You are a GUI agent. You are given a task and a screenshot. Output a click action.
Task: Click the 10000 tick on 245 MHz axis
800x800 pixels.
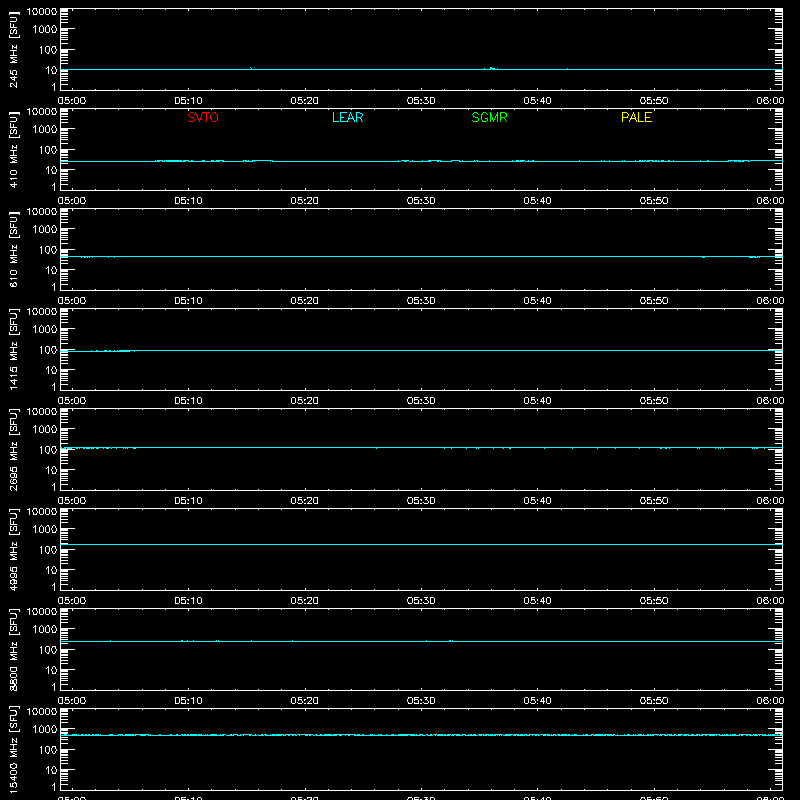(x=42, y=12)
